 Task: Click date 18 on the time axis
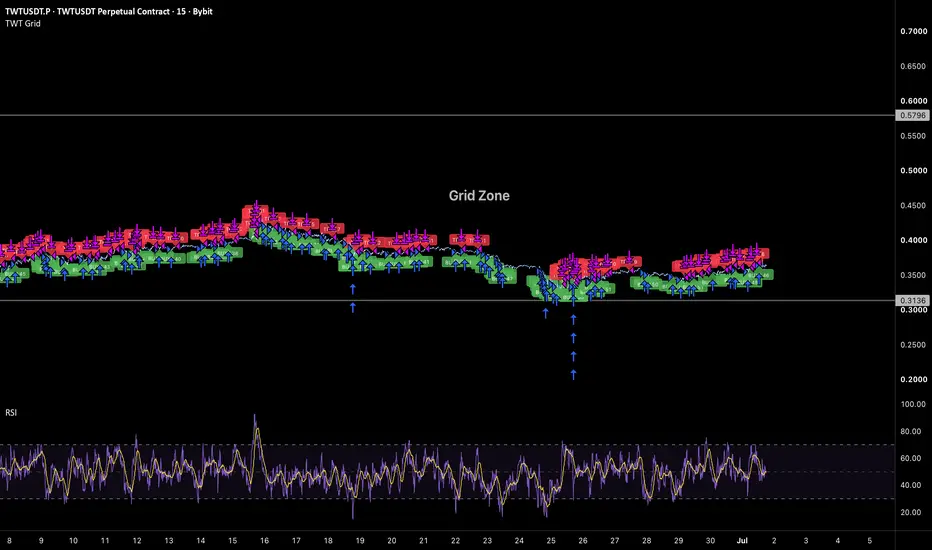[x=328, y=540]
